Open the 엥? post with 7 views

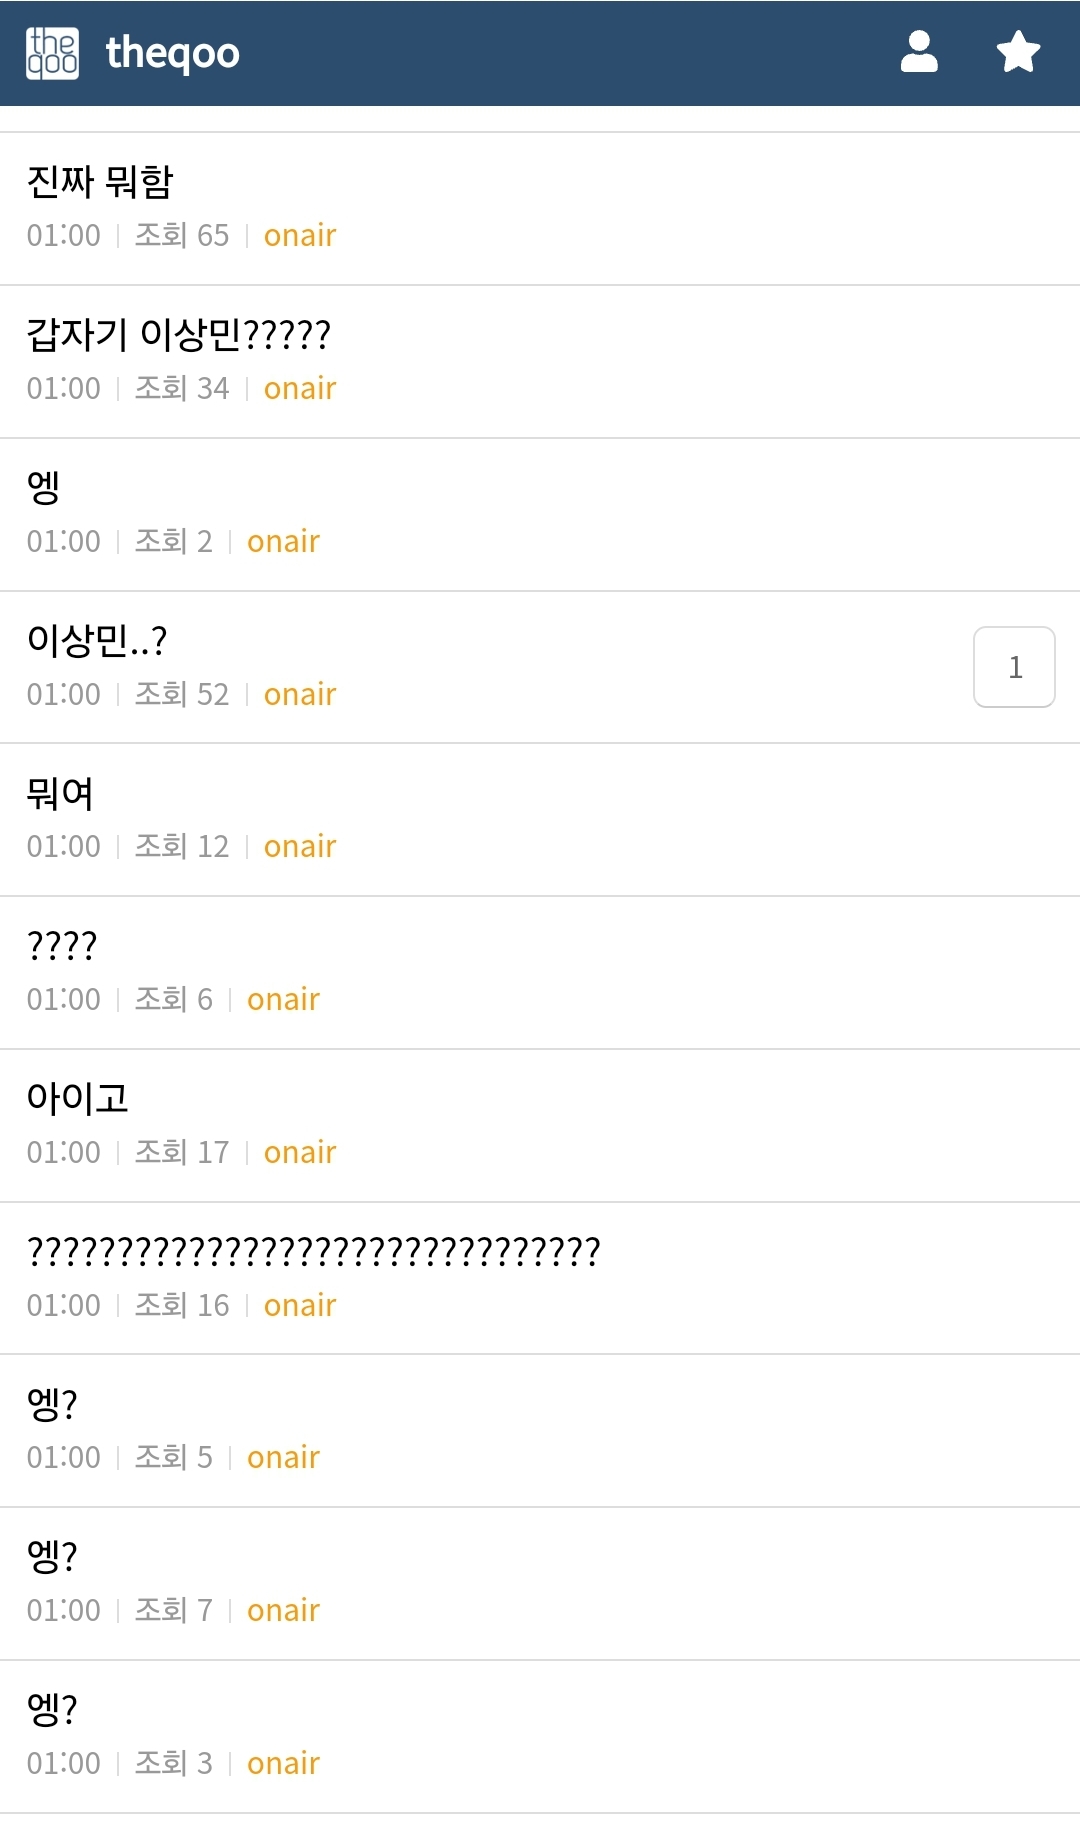[x=52, y=1557]
